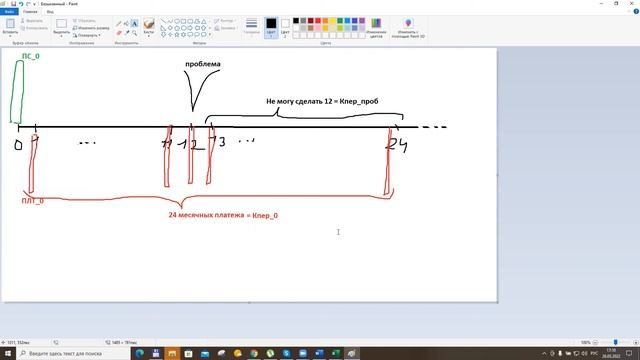Open the line Thickness (Толщина) selector
The width and height of the screenshot is (640, 360).
[251, 27]
